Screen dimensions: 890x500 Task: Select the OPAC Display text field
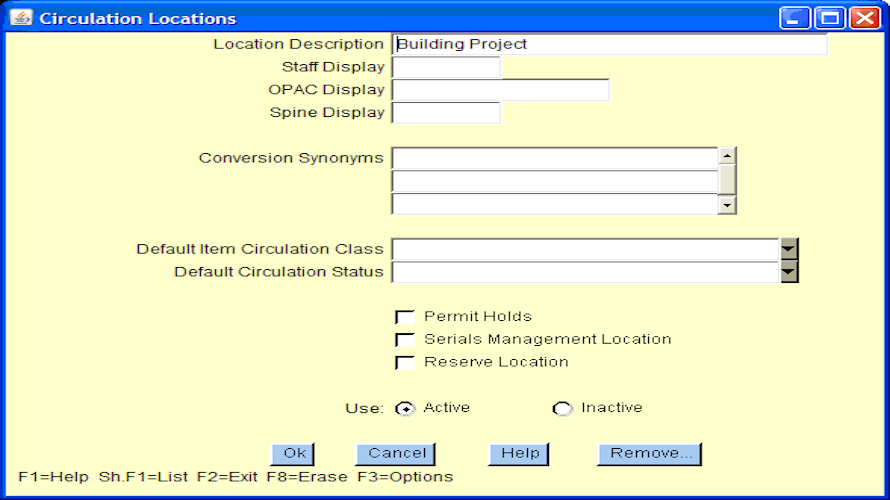pyautogui.click(x=500, y=90)
